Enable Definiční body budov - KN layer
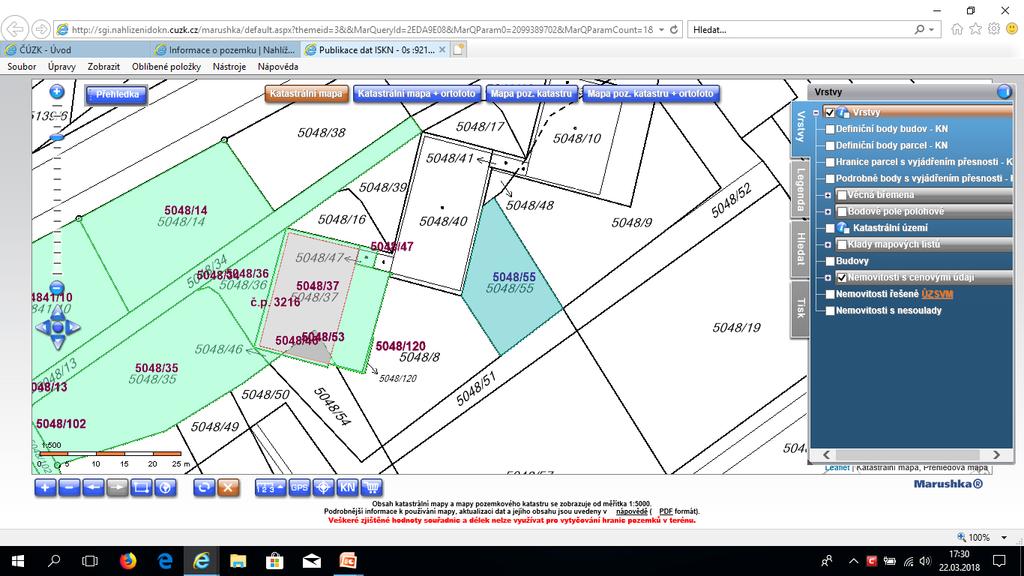Image resolution: width=1024 pixels, height=576 pixels. (830, 129)
